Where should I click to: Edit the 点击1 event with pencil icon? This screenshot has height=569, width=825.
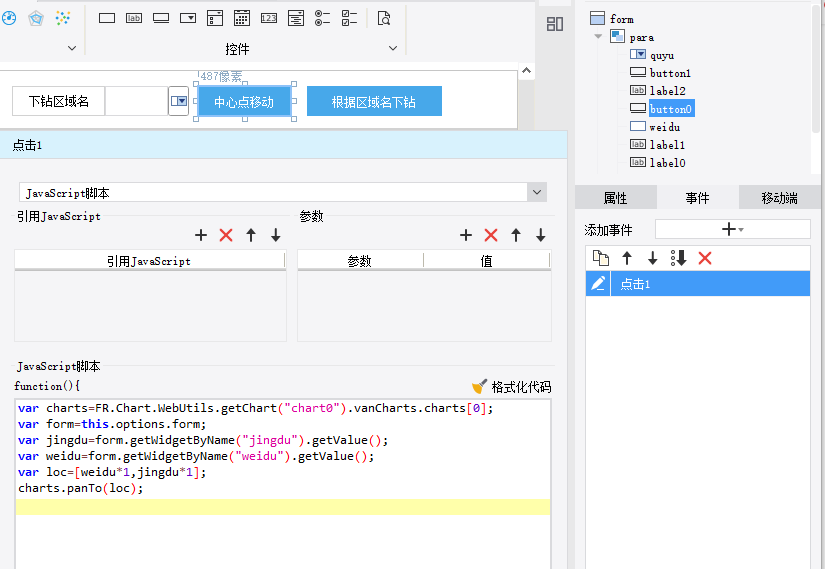[x=598, y=284]
